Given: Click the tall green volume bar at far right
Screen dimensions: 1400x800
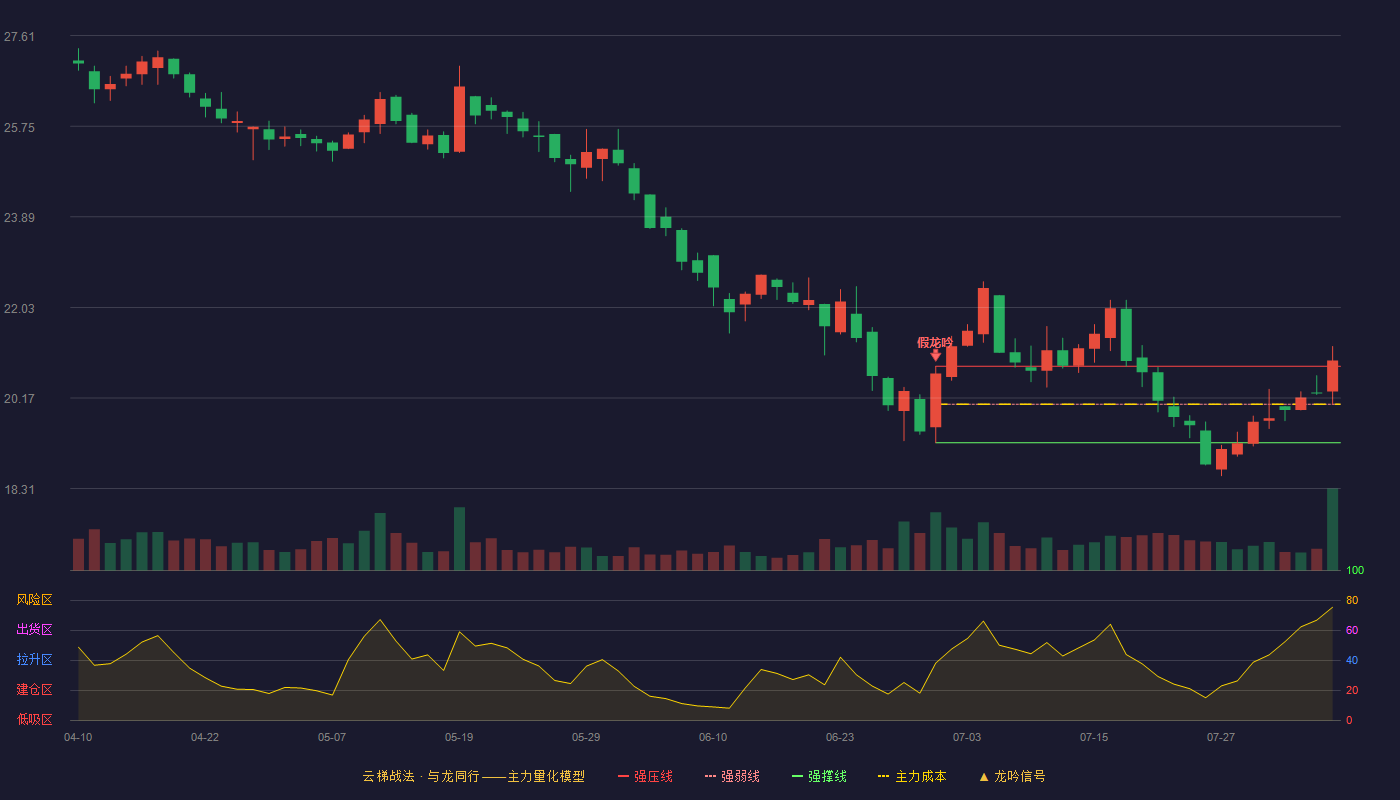Looking at the screenshot, I should (1332, 529).
